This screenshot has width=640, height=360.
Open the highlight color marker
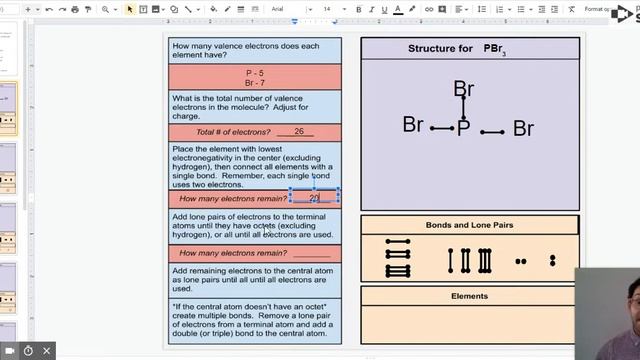click(x=412, y=9)
